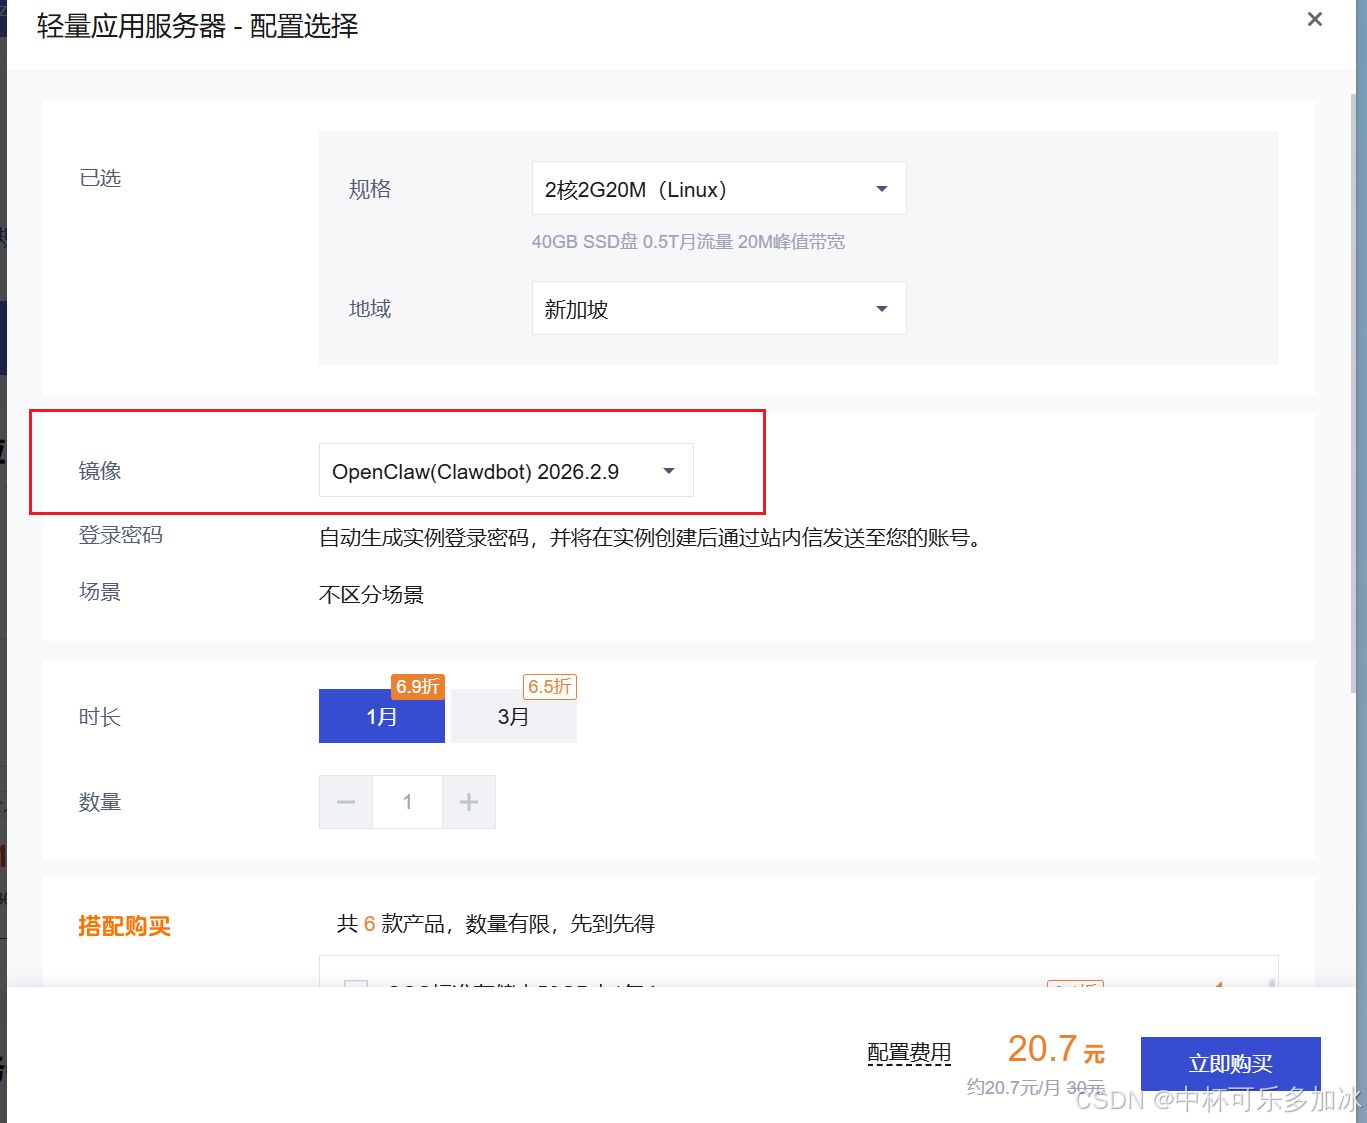Open the 镜像 image selection dropdown
1367x1123 pixels.
(505, 470)
